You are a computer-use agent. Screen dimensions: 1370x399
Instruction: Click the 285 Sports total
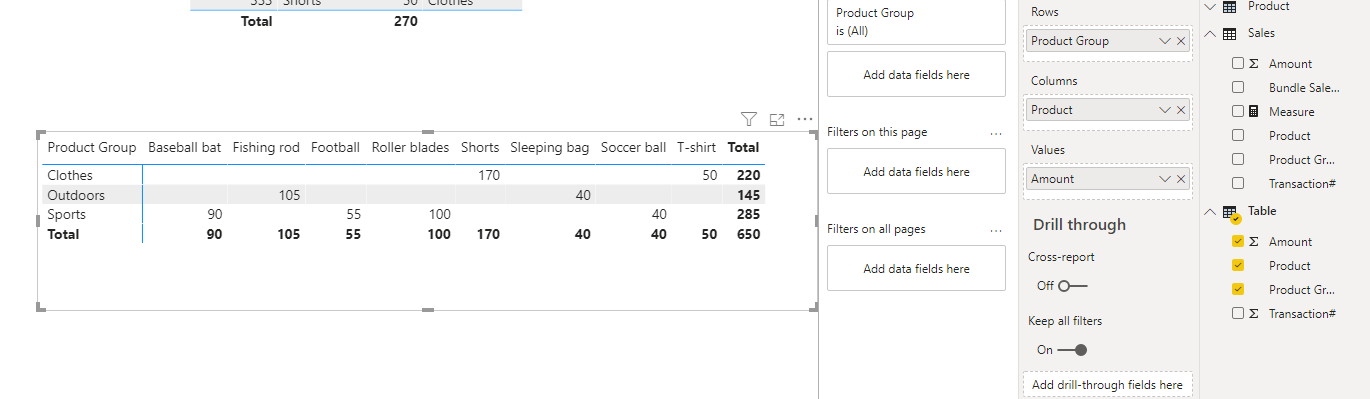click(x=748, y=214)
